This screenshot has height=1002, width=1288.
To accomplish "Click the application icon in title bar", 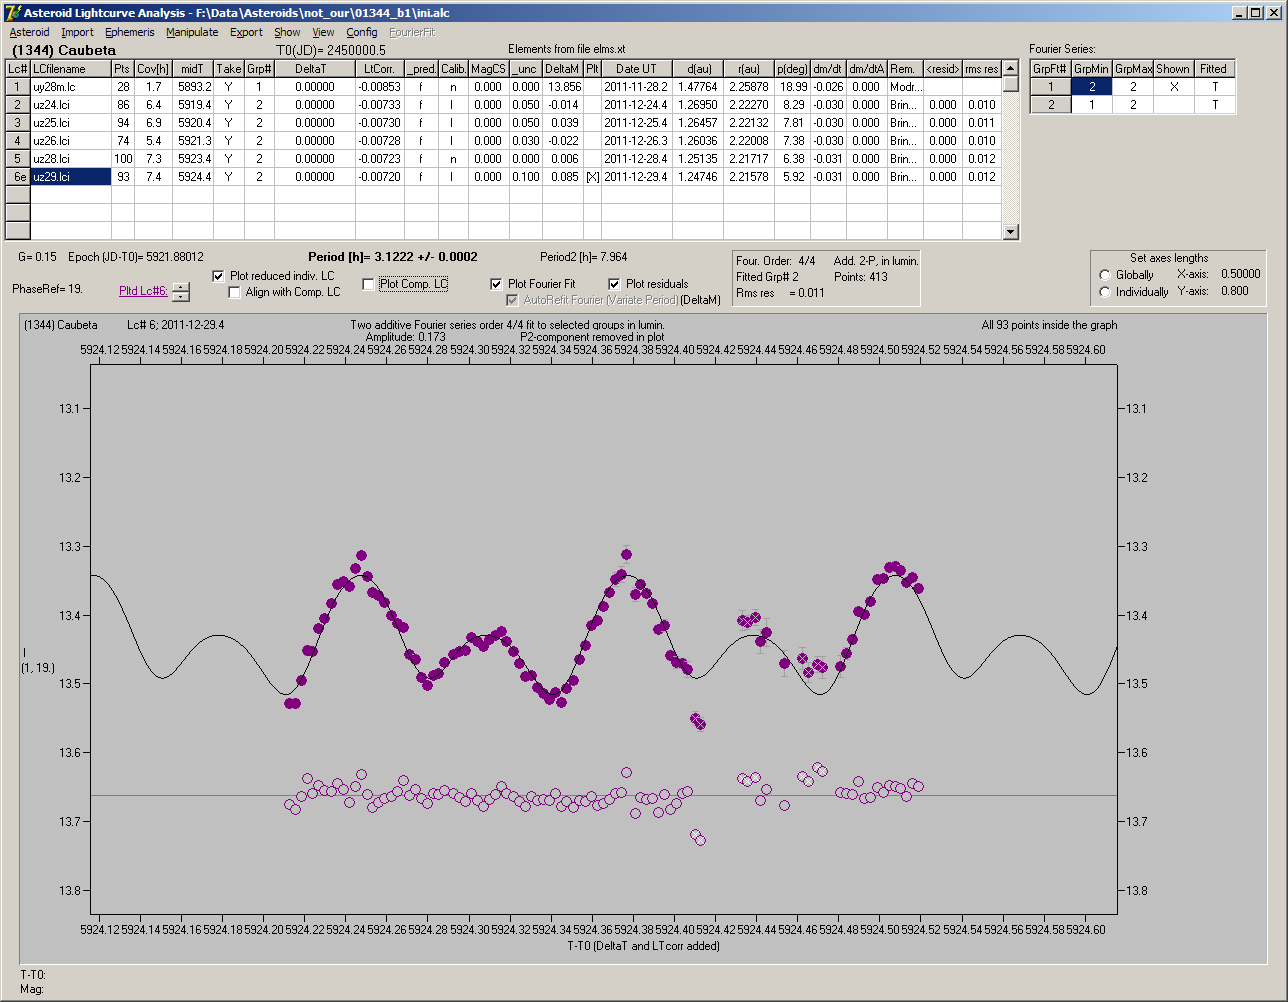I will pos(12,12).
